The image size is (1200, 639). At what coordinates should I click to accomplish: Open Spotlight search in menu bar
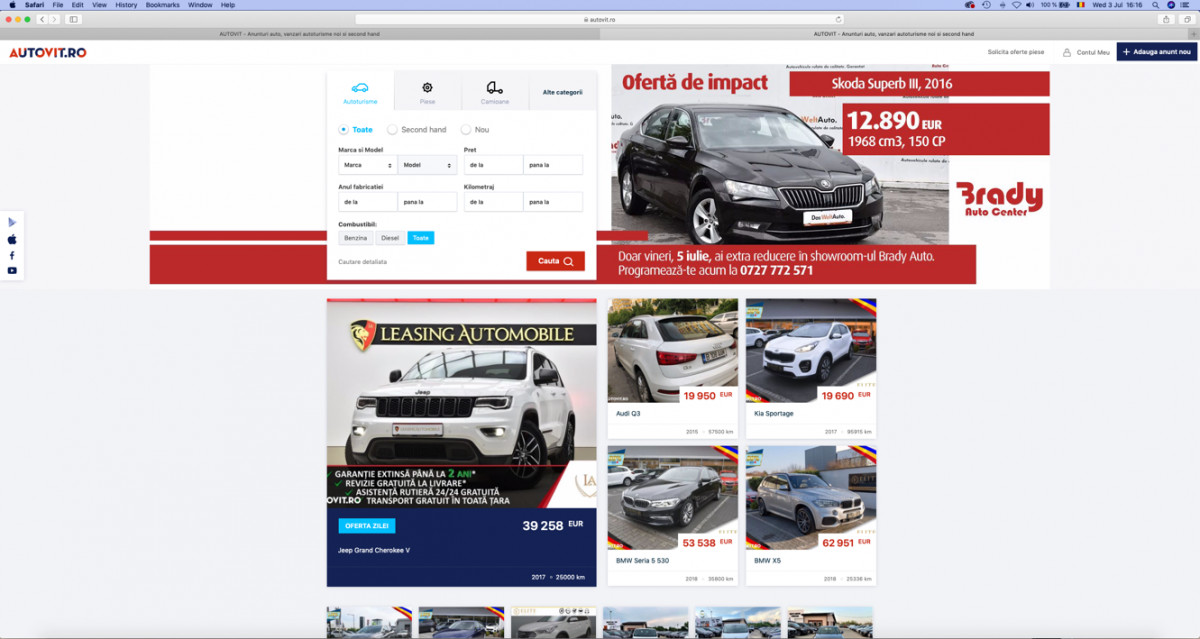(x=1157, y=5)
